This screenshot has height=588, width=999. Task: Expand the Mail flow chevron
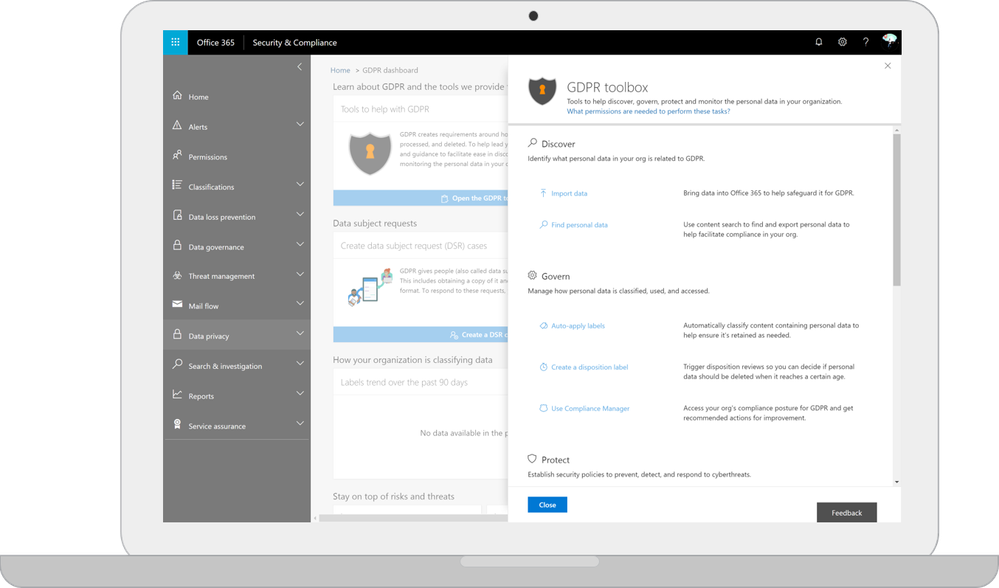point(299,303)
